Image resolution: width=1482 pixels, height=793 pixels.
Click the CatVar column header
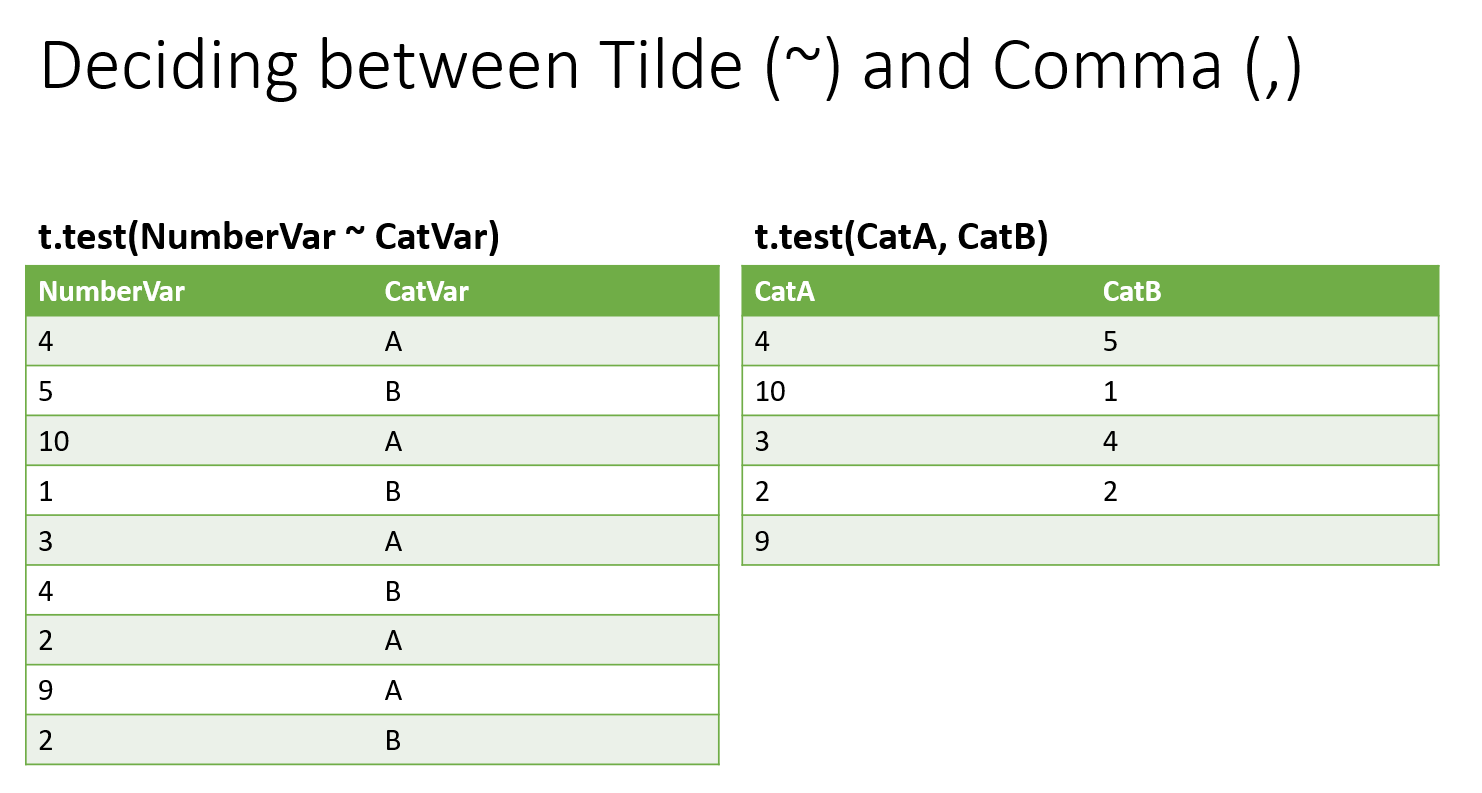pyautogui.click(x=546, y=291)
